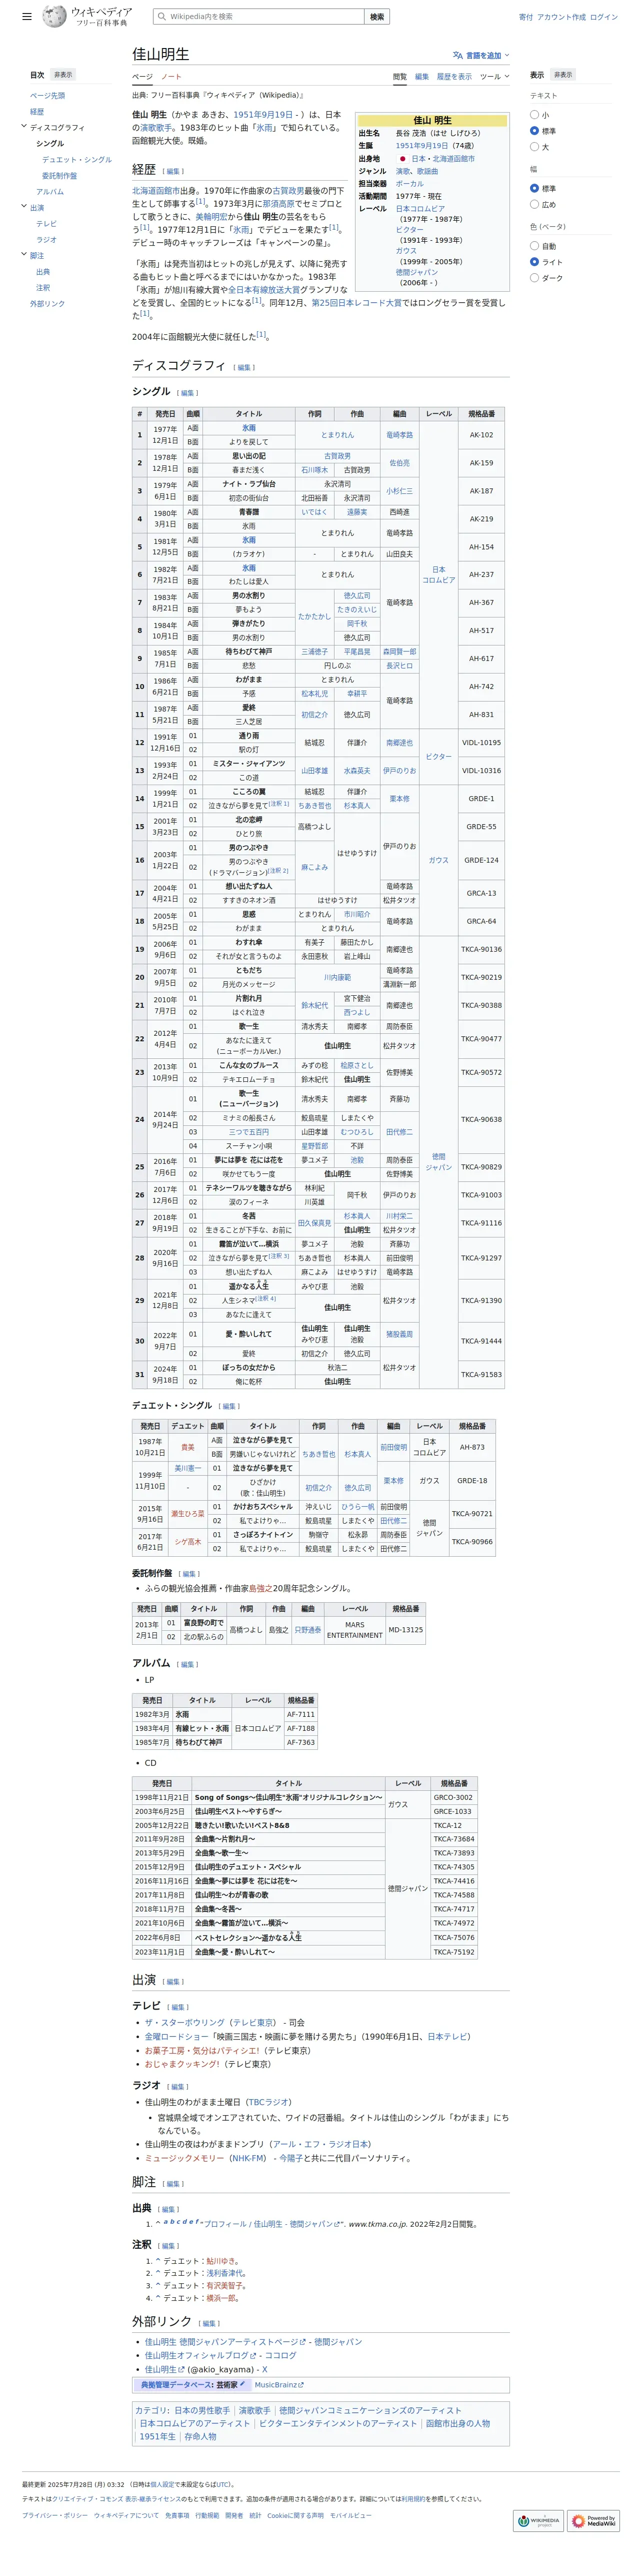Switch to the ノート talk tab
642x2576 pixels.
pos(171,77)
